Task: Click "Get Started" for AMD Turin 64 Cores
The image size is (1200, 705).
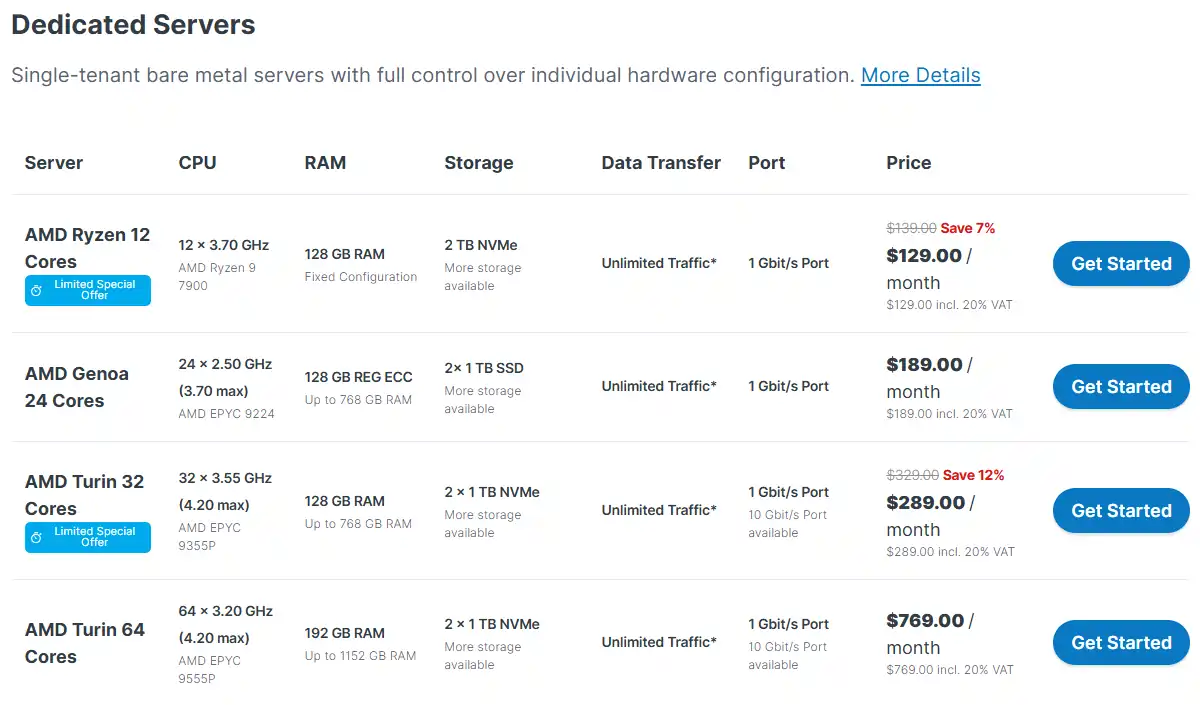Action: tap(1121, 642)
